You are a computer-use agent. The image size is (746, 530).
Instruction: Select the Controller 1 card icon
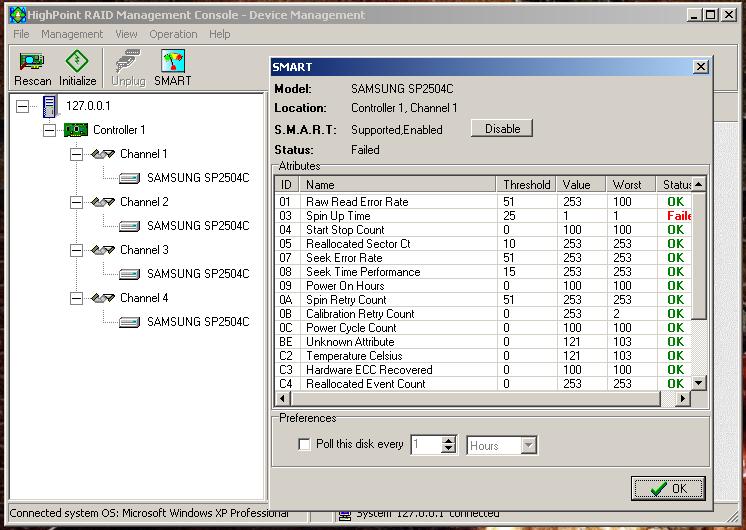click(76, 129)
